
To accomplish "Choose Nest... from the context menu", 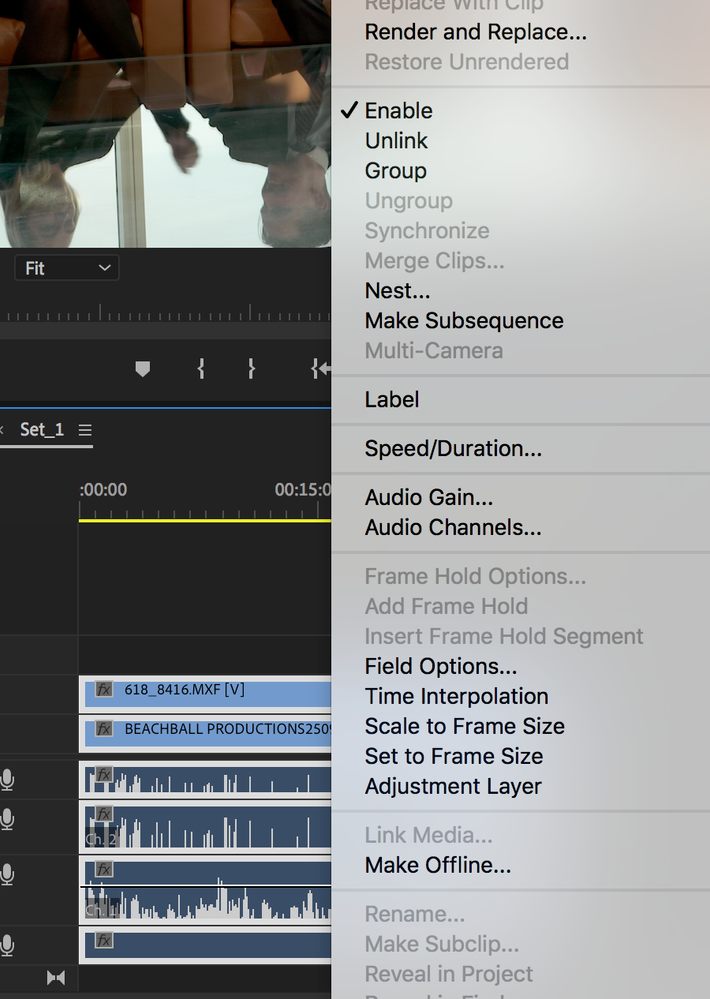I will pyautogui.click(x=397, y=291).
